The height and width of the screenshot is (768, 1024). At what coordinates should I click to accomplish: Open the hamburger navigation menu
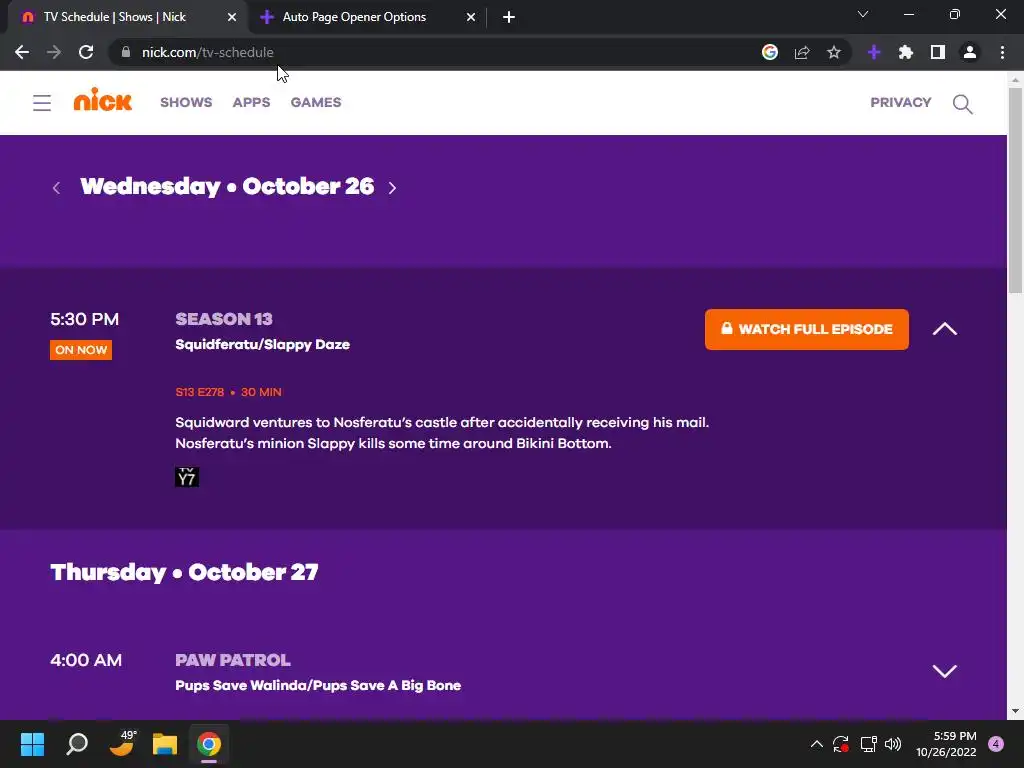tap(42, 103)
